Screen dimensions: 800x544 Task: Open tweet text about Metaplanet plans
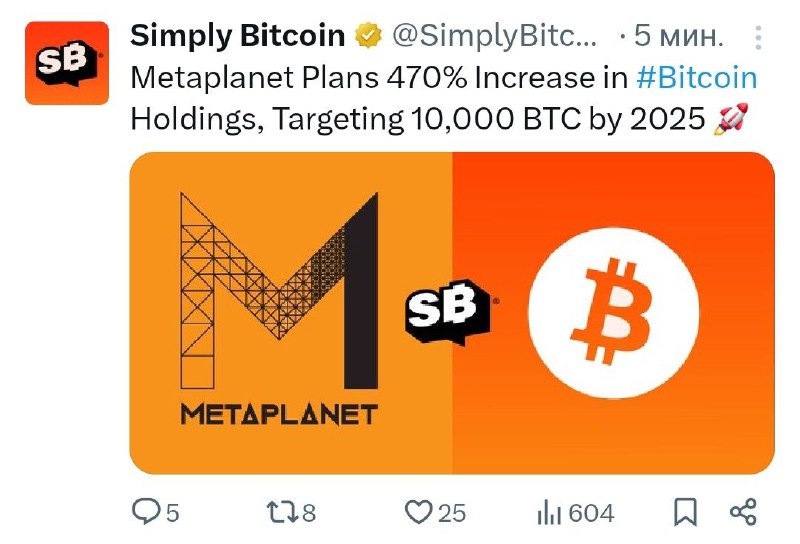[x=444, y=98]
